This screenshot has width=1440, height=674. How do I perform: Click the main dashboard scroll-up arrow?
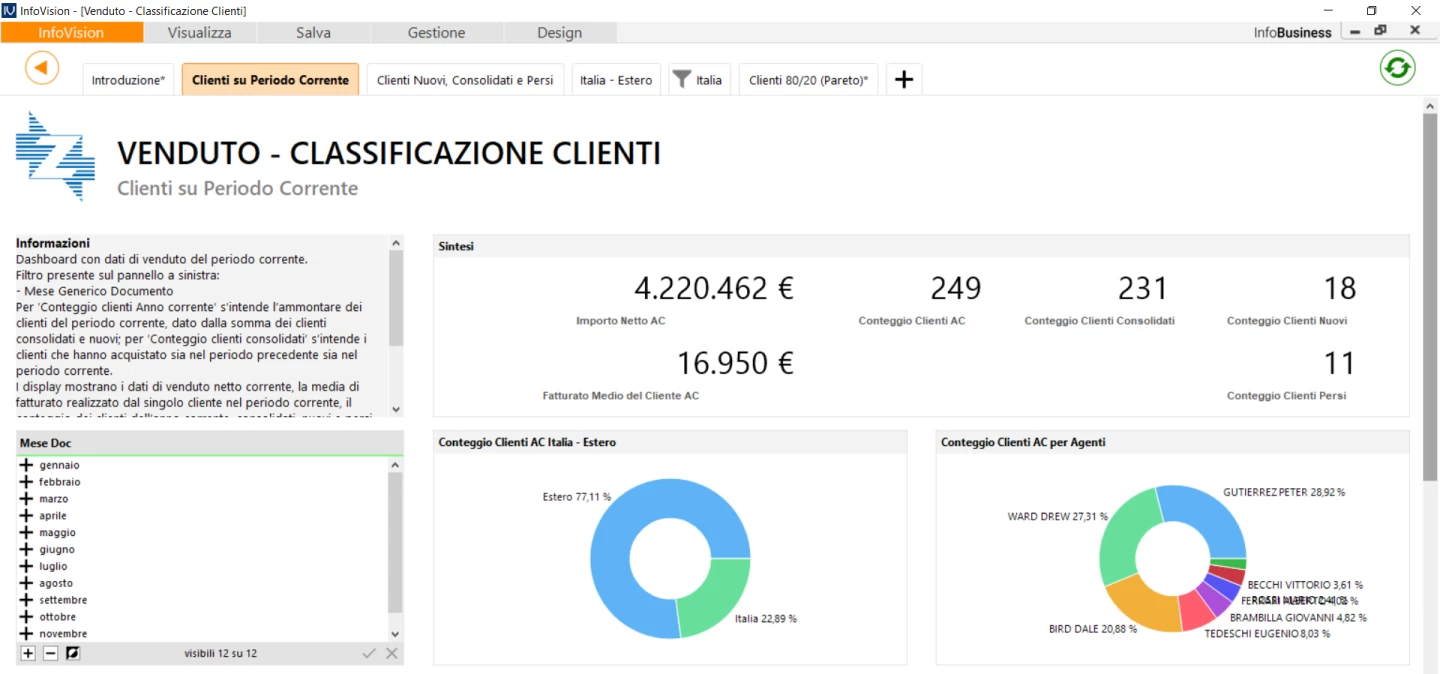point(1430,105)
